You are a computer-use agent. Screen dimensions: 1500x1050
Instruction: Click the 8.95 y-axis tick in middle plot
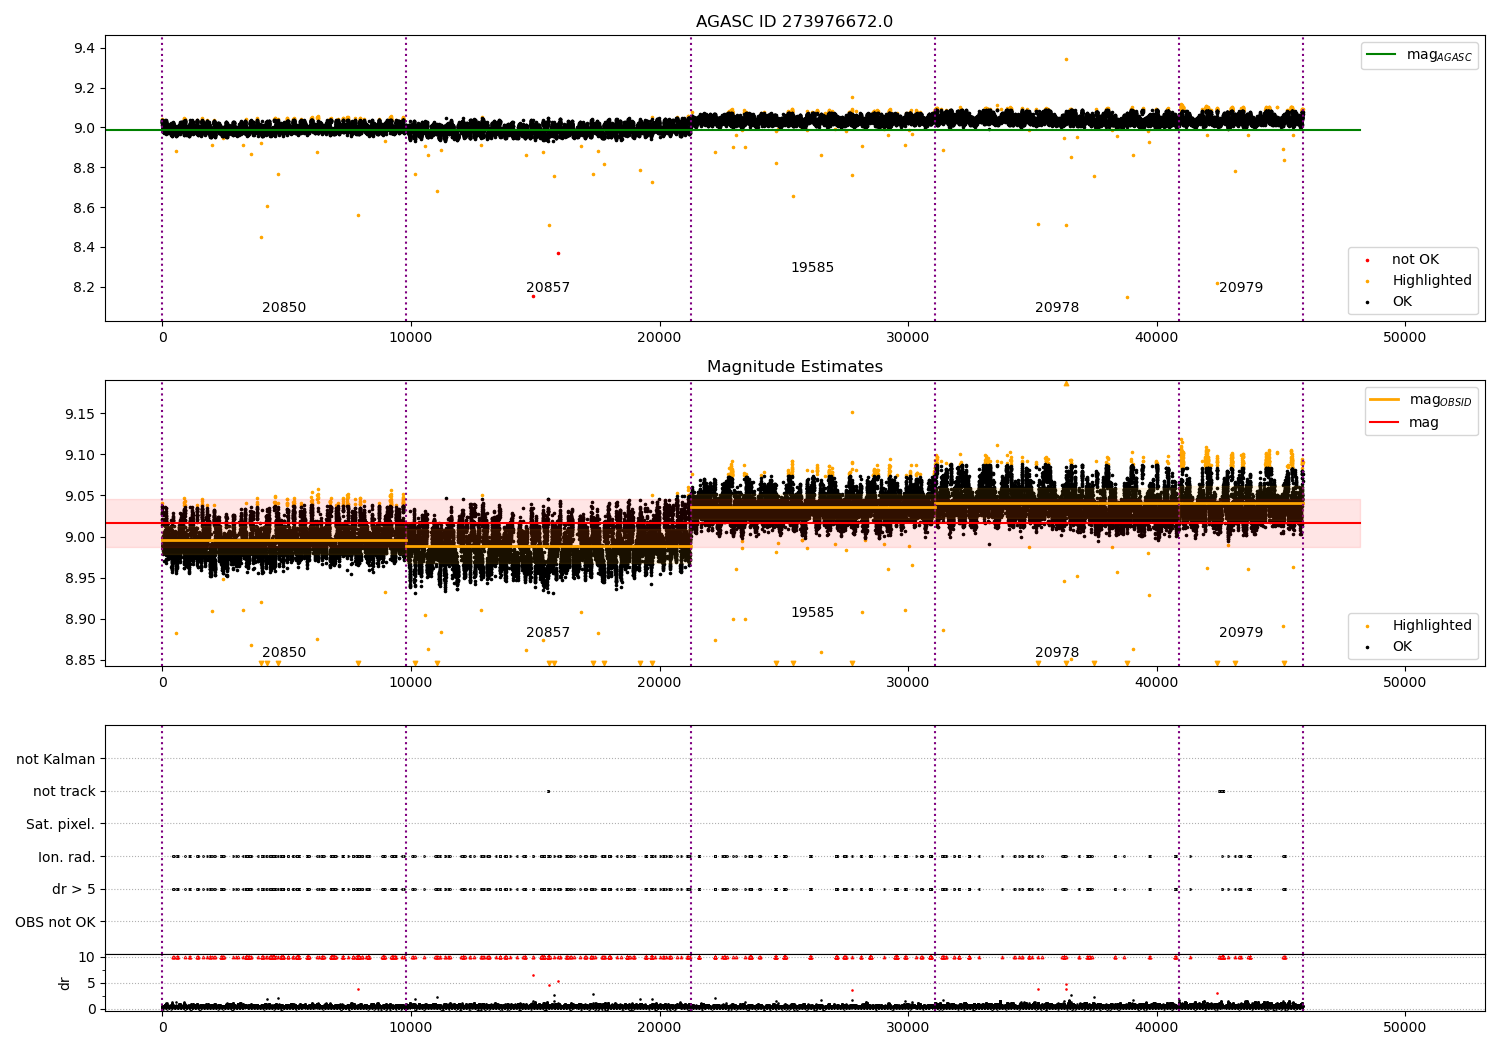click(81, 578)
